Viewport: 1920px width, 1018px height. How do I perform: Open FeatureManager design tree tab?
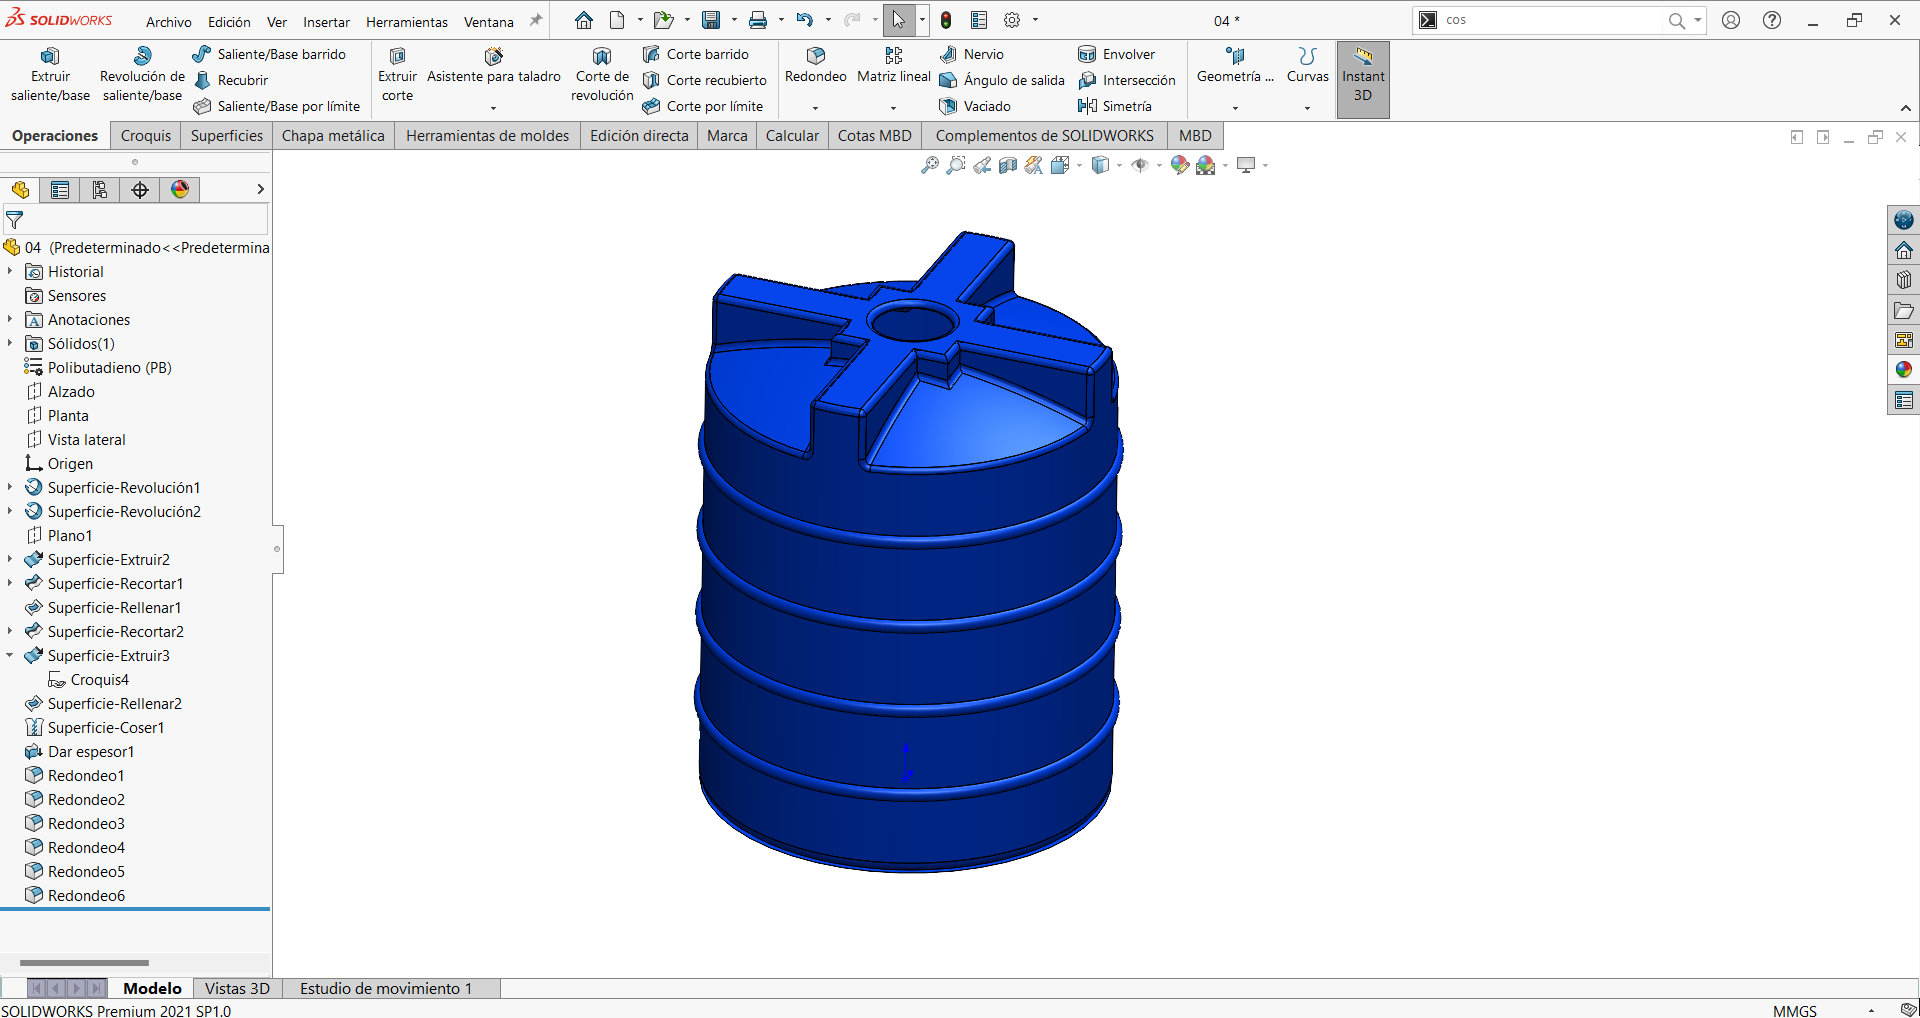pos(20,190)
